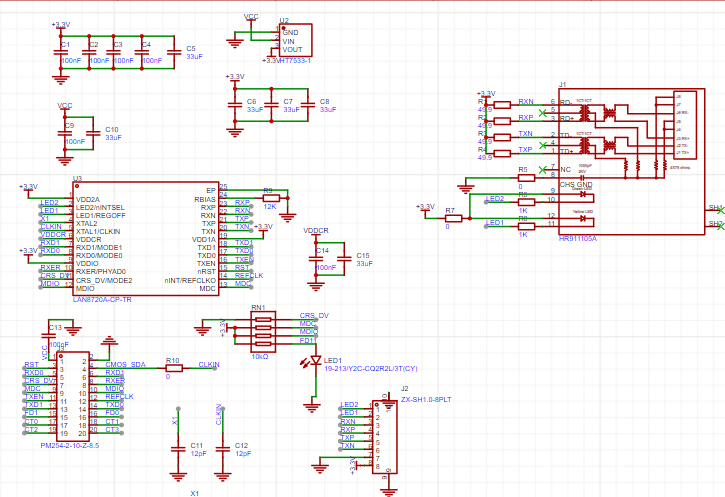Screen dimensions: 725x497
Task: Select the C10 33uF capacitor
Action: [93, 133]
